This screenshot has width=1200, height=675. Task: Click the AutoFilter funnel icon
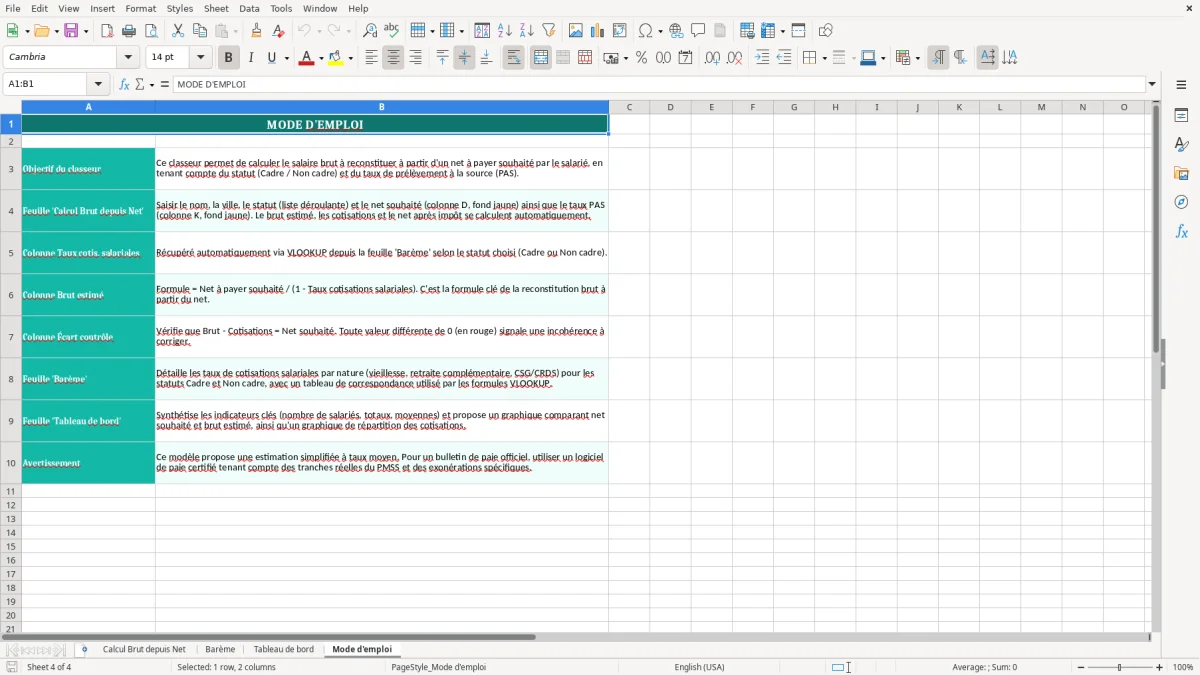(549, 31)
